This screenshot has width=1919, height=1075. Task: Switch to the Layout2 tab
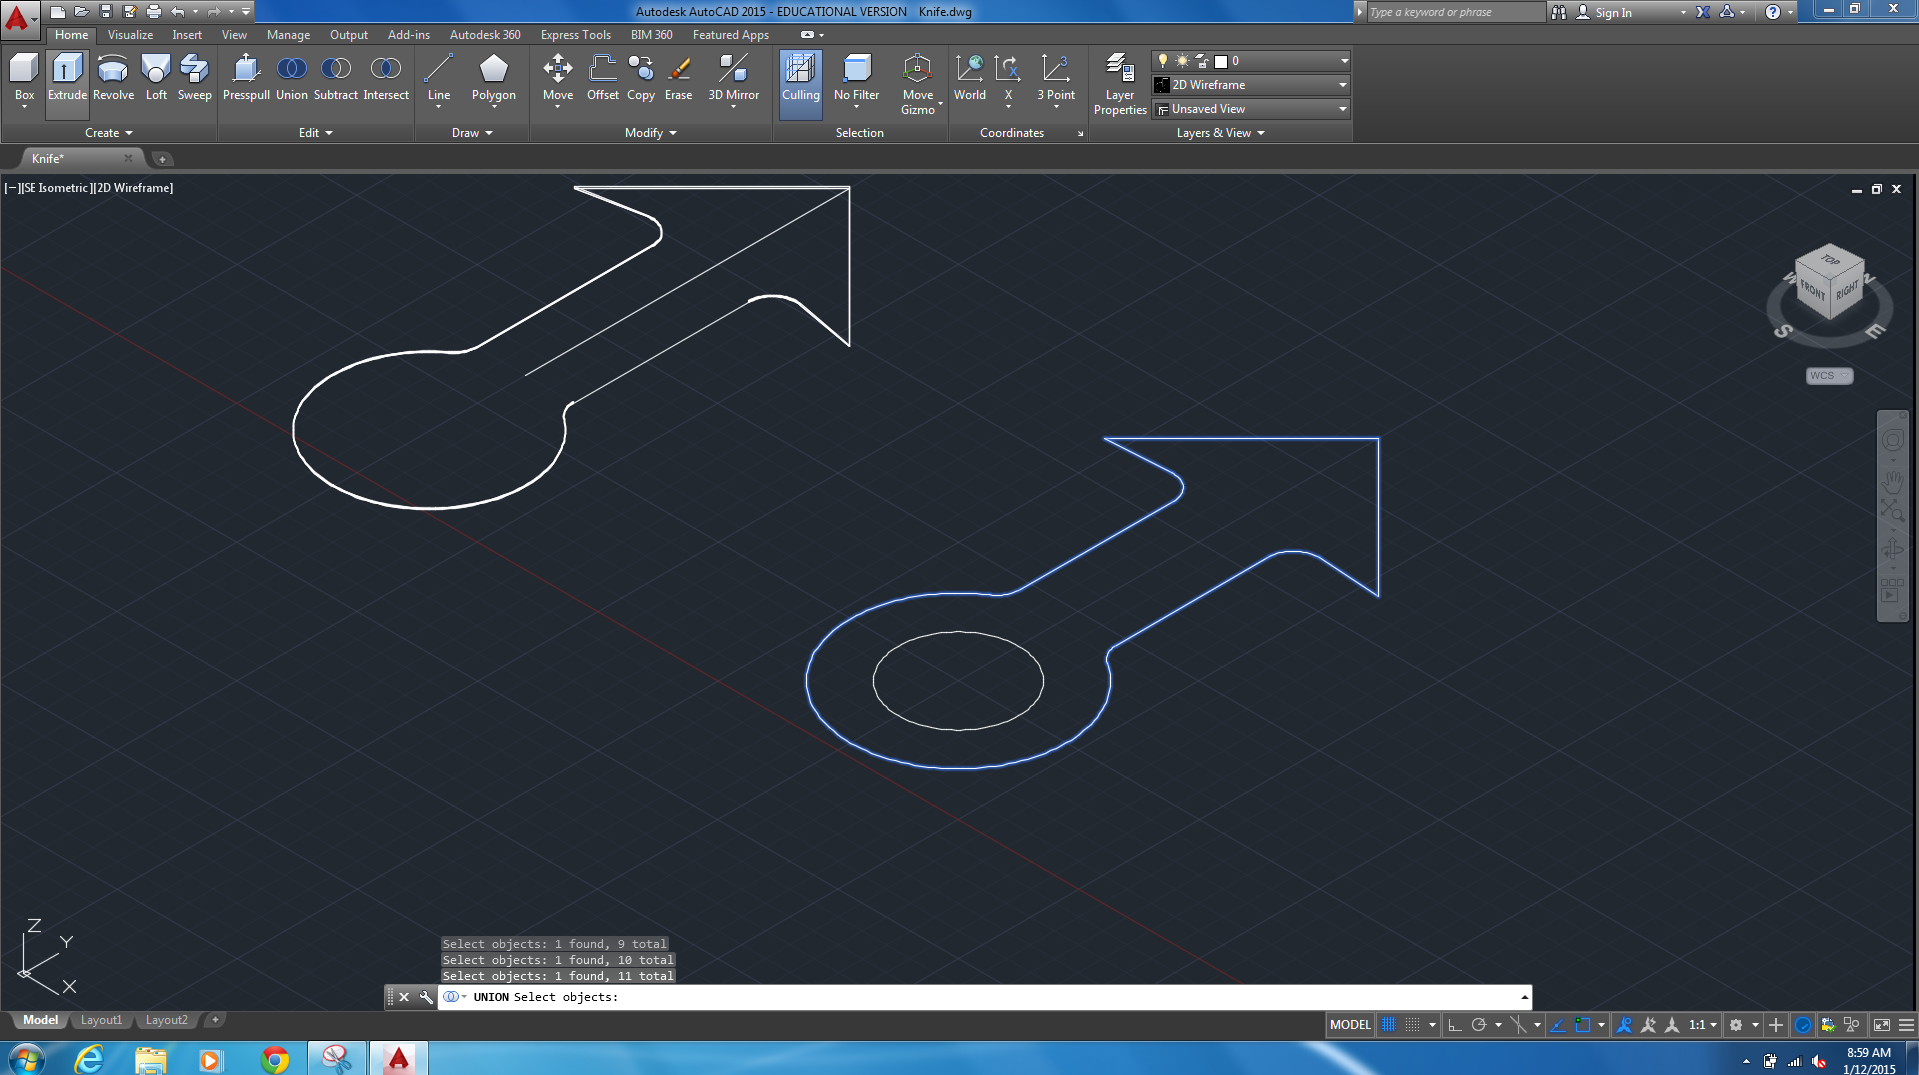pyautogui.click(x=166, y=1020)
